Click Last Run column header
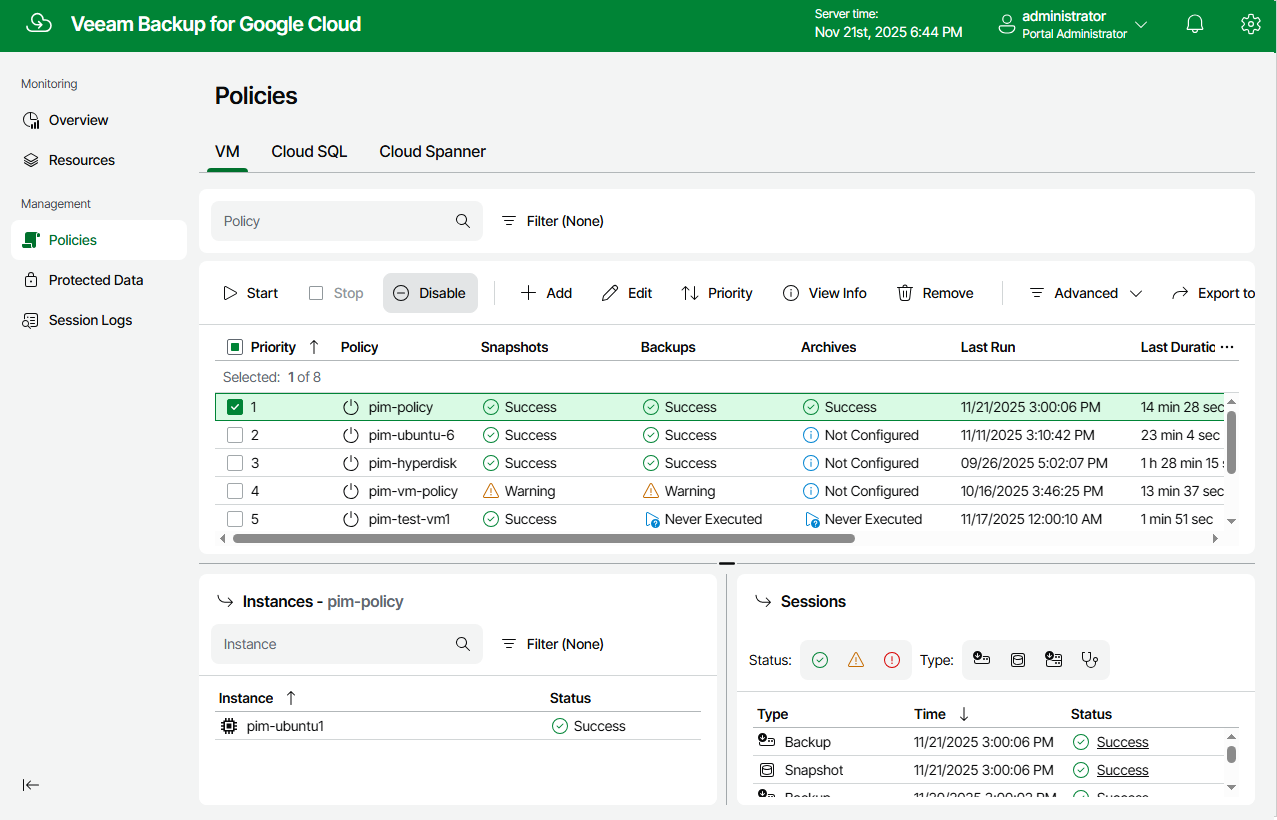The image size is (1277, 820). (x=988, y=347)
